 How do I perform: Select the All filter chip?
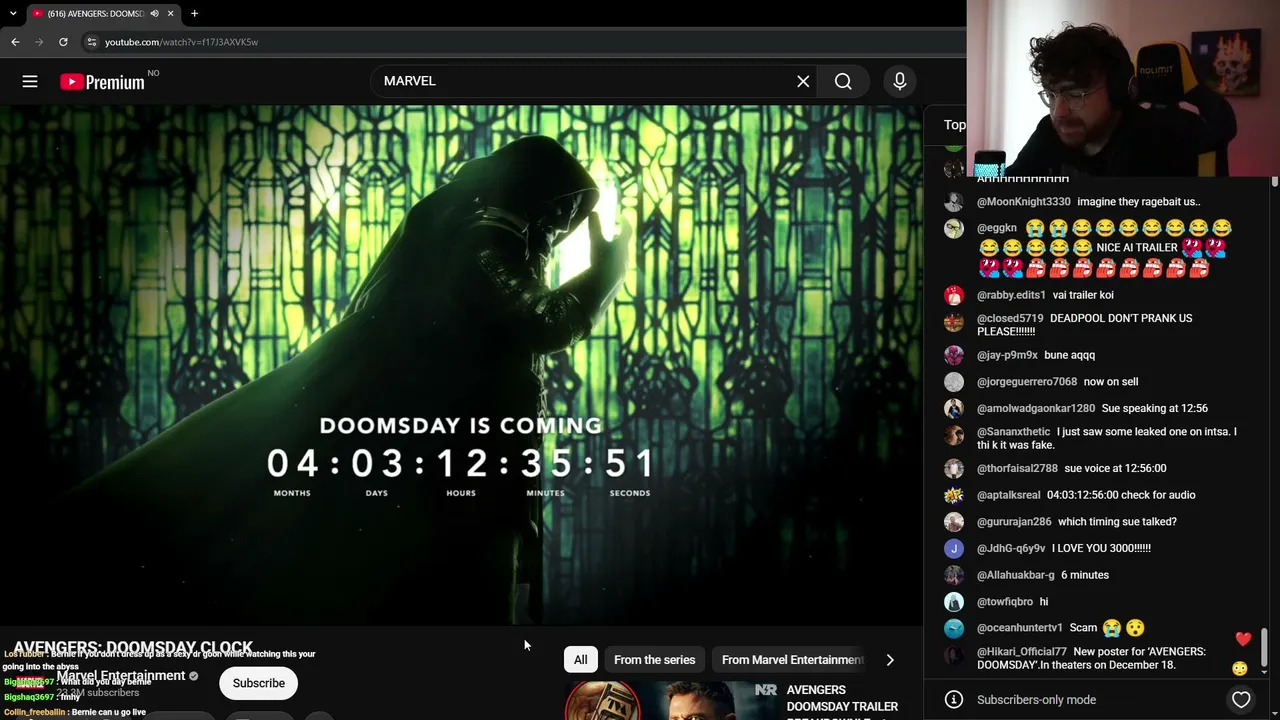(580, 660)
